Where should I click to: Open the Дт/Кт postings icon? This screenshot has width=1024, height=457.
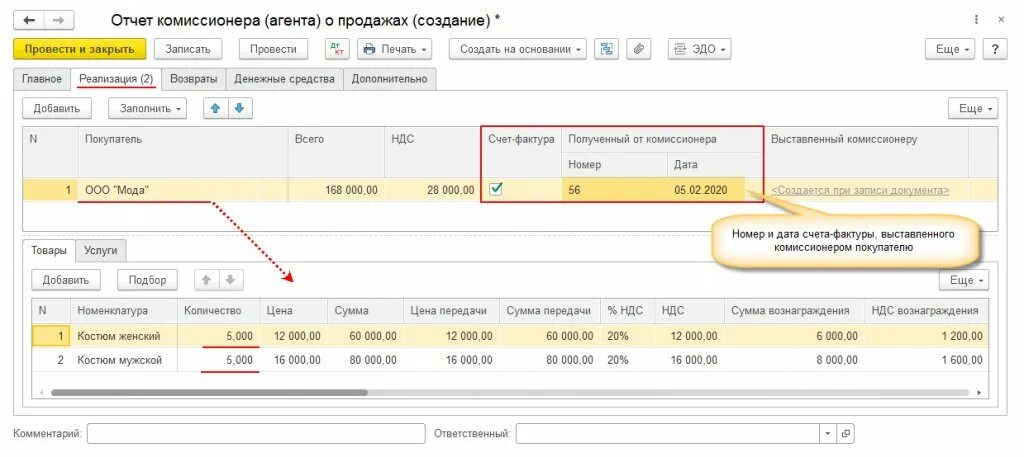(338, 49)
